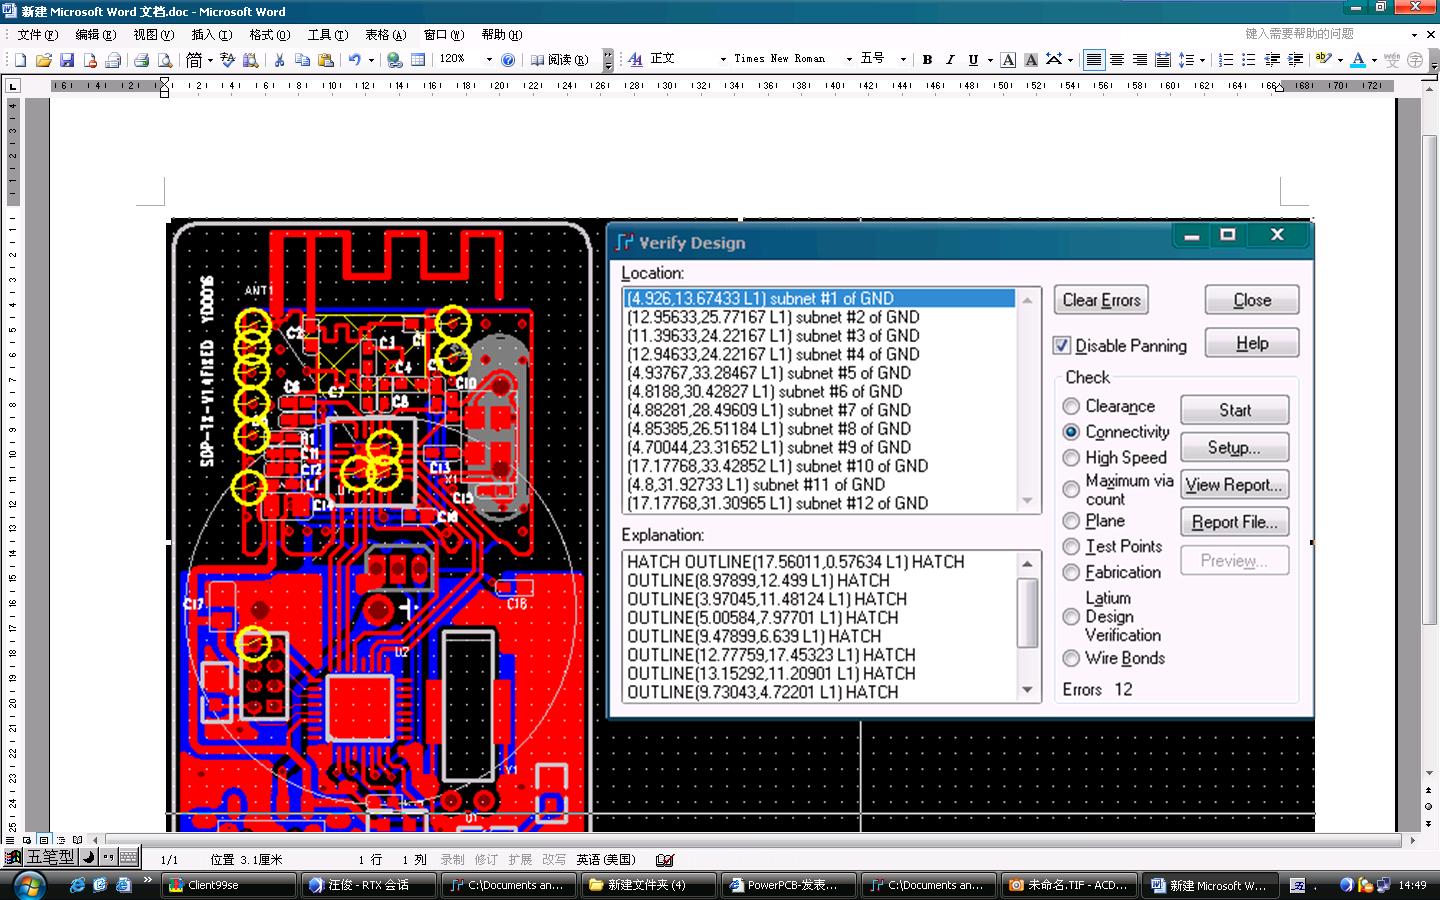Open the font size dropdown

click(x=903, y=60)
